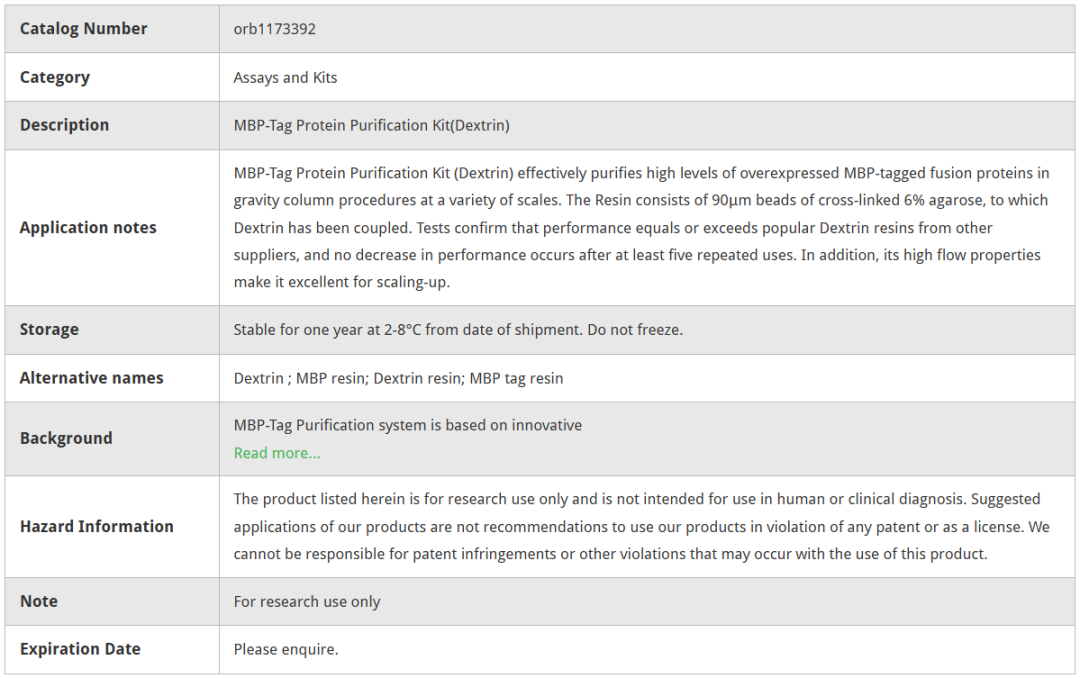The image size is (1080, 678).
Task: Click the "Category" row label
Action: 55,77
